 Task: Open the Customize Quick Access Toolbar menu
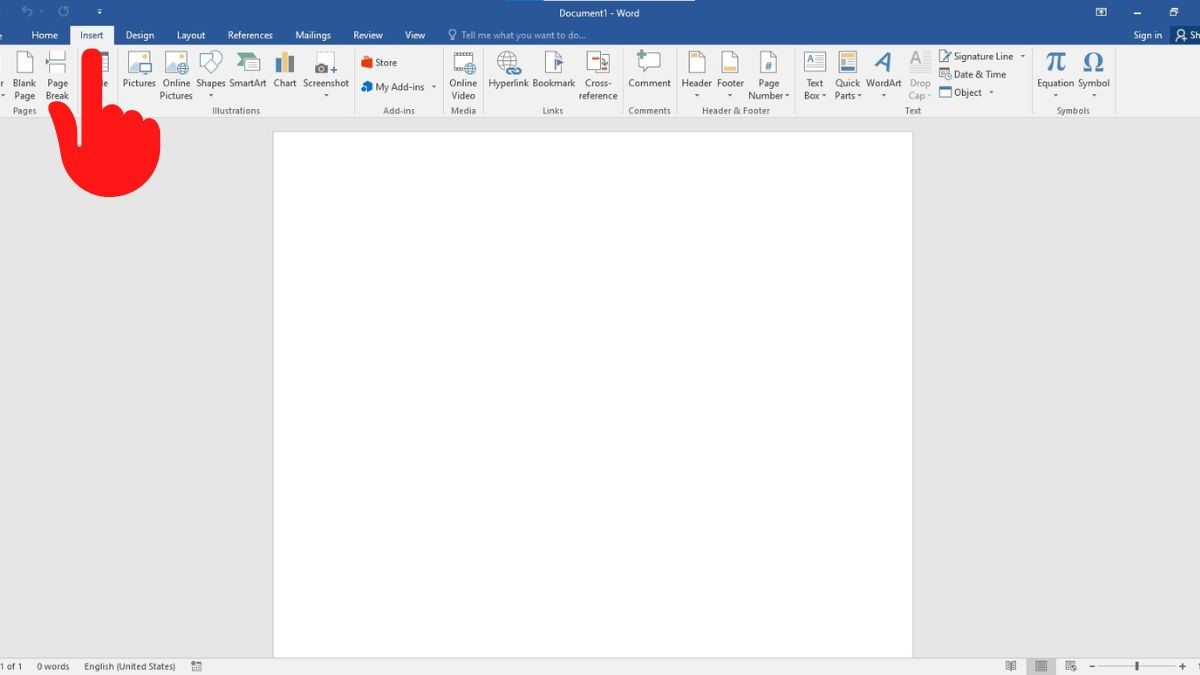(100, 11)
